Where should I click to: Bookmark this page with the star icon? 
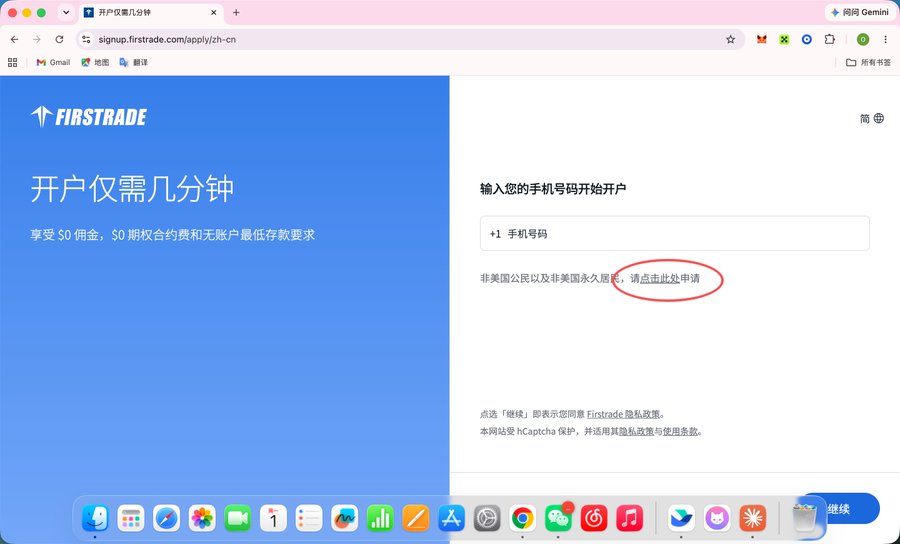click(731, 40)
